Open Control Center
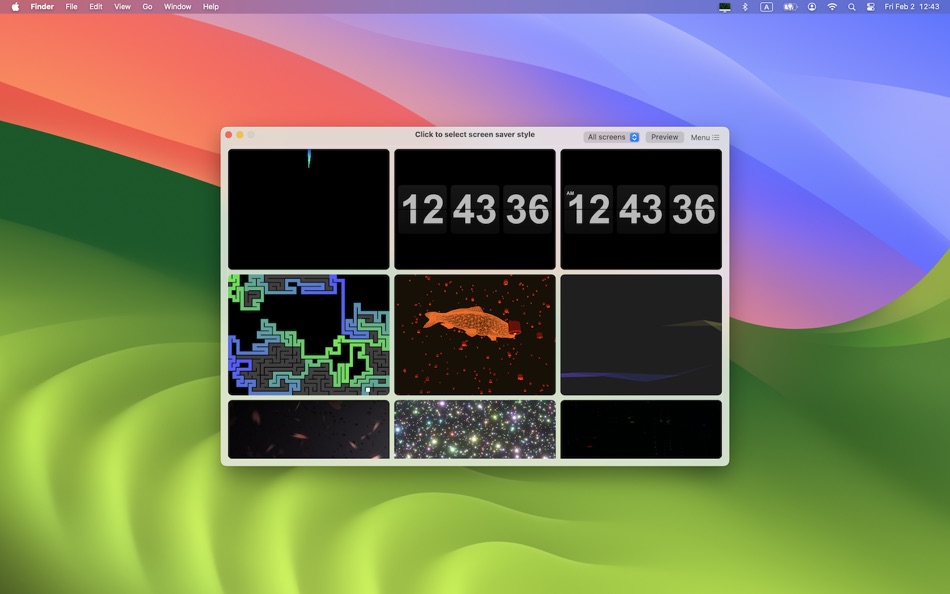 point(871,7)
